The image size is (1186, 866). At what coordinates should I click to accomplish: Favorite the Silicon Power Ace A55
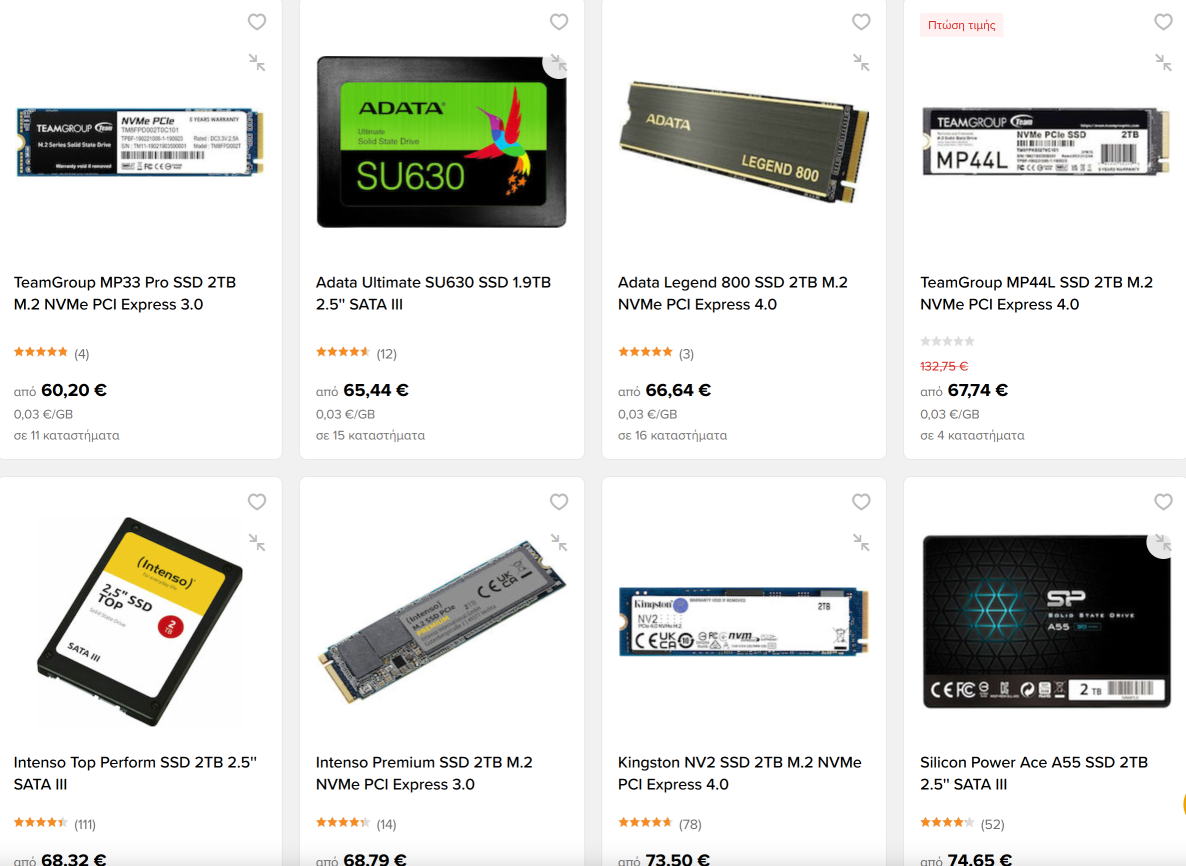1163,501
